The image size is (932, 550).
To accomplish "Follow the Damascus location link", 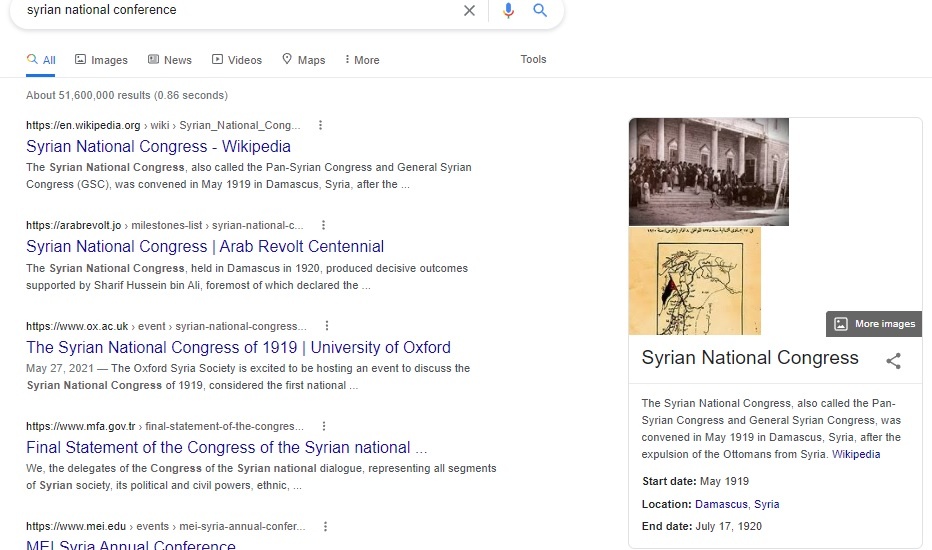I will (721, 504).
